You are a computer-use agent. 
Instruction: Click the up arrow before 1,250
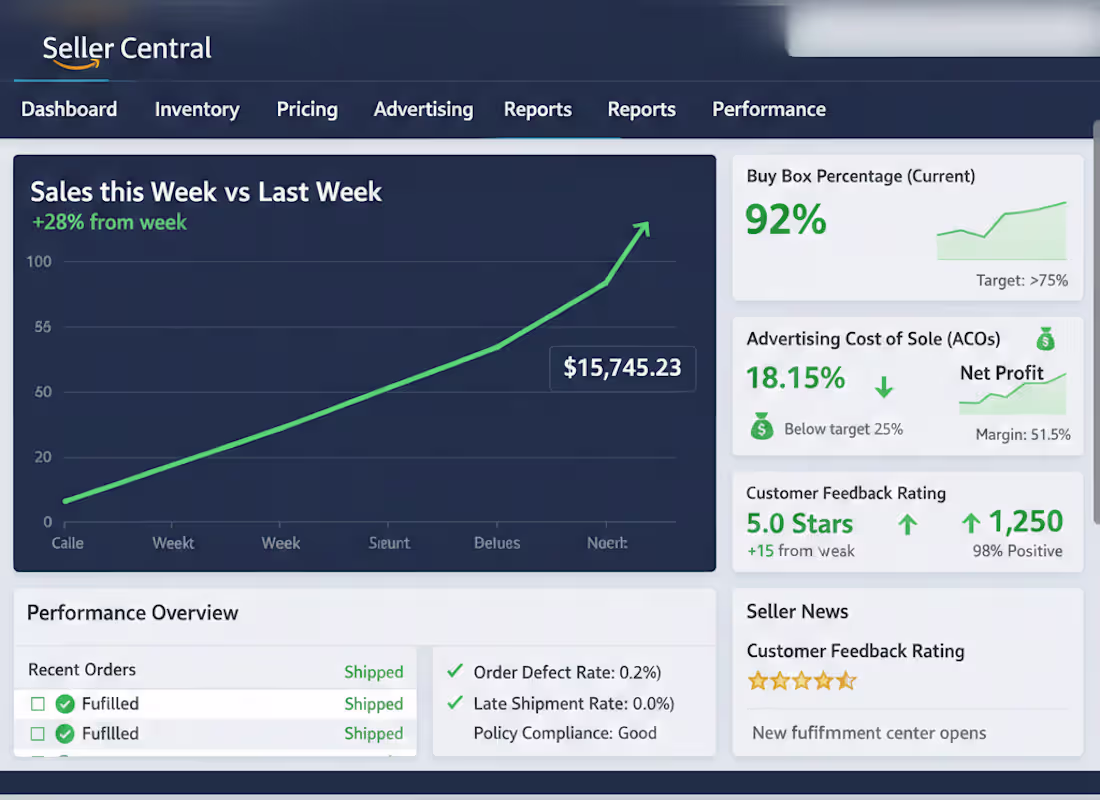971,523
